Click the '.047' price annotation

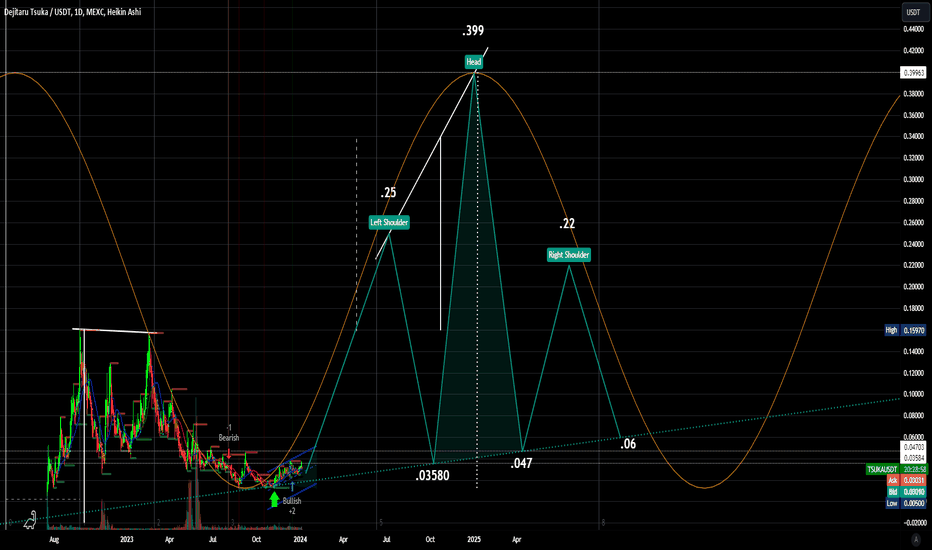pos(521,463)
